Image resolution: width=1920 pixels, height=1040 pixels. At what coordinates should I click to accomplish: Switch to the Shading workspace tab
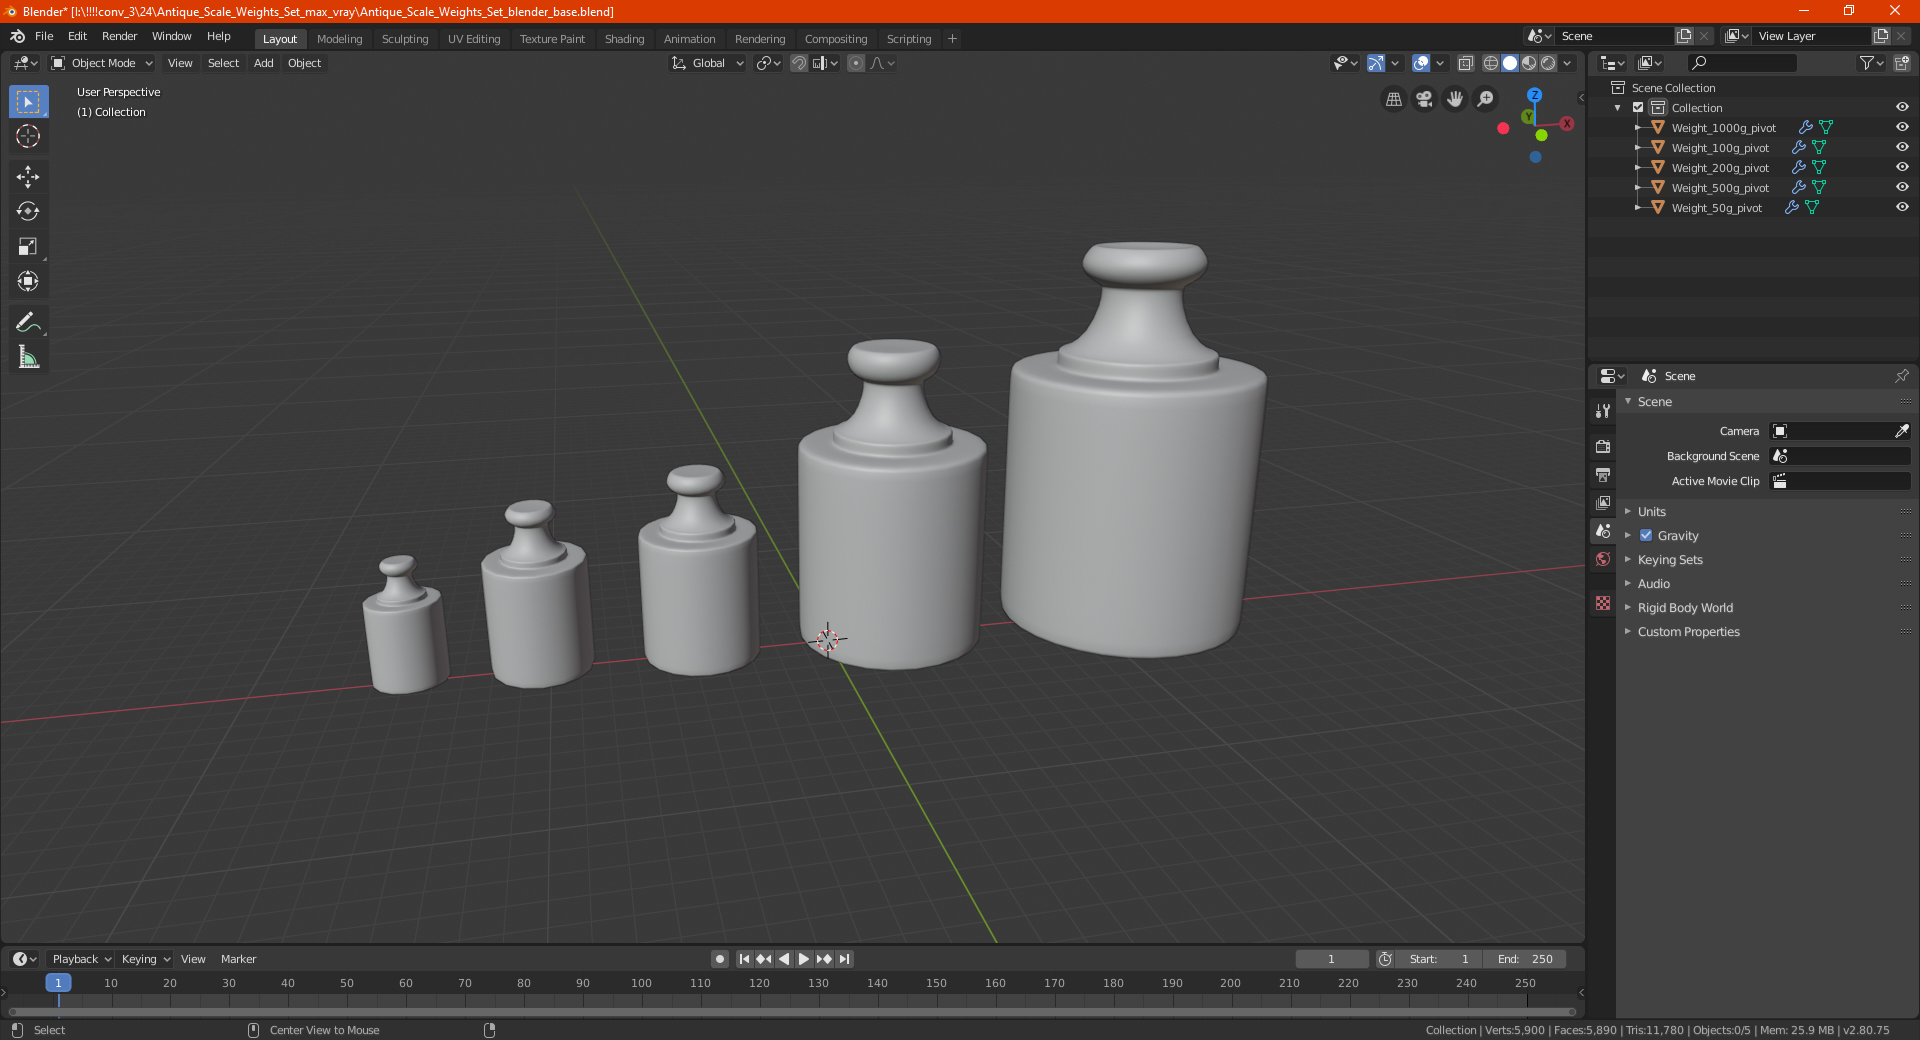point(624,39)
